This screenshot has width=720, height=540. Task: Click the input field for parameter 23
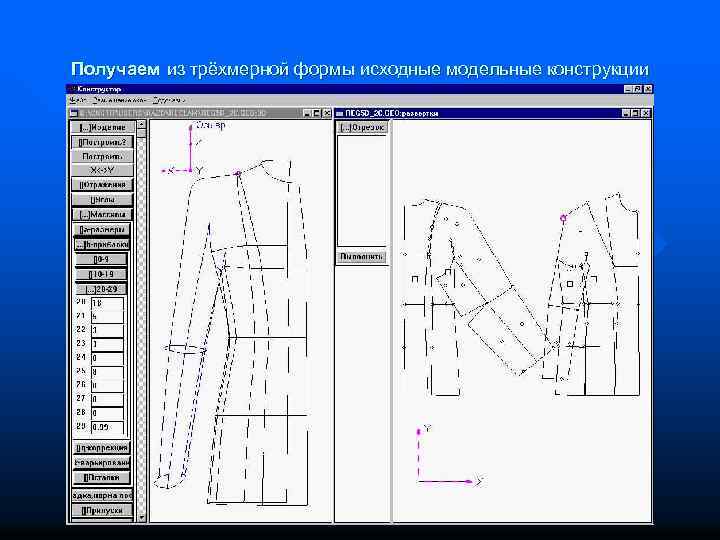point(107,344)
